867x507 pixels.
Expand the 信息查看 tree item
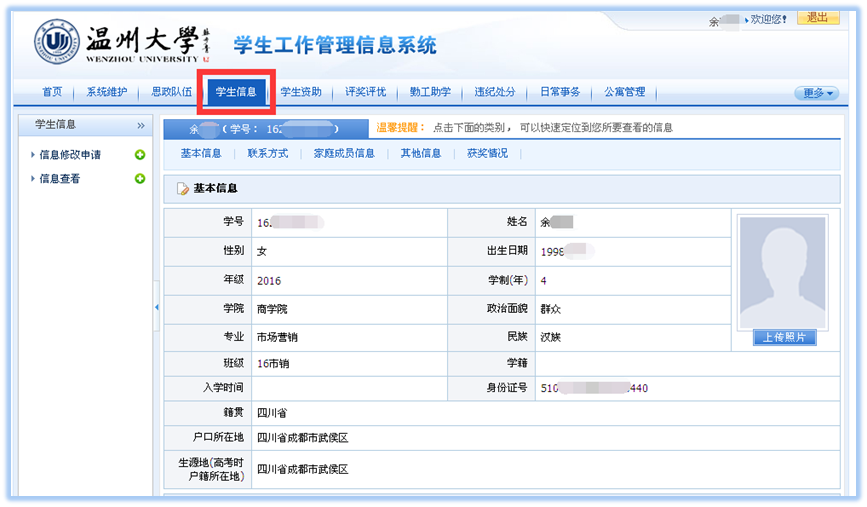33,179
